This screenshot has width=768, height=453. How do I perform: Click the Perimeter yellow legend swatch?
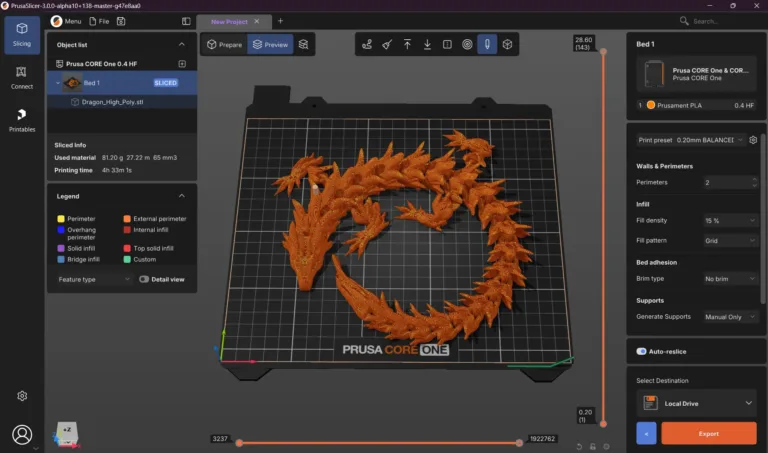click(61, 219)
